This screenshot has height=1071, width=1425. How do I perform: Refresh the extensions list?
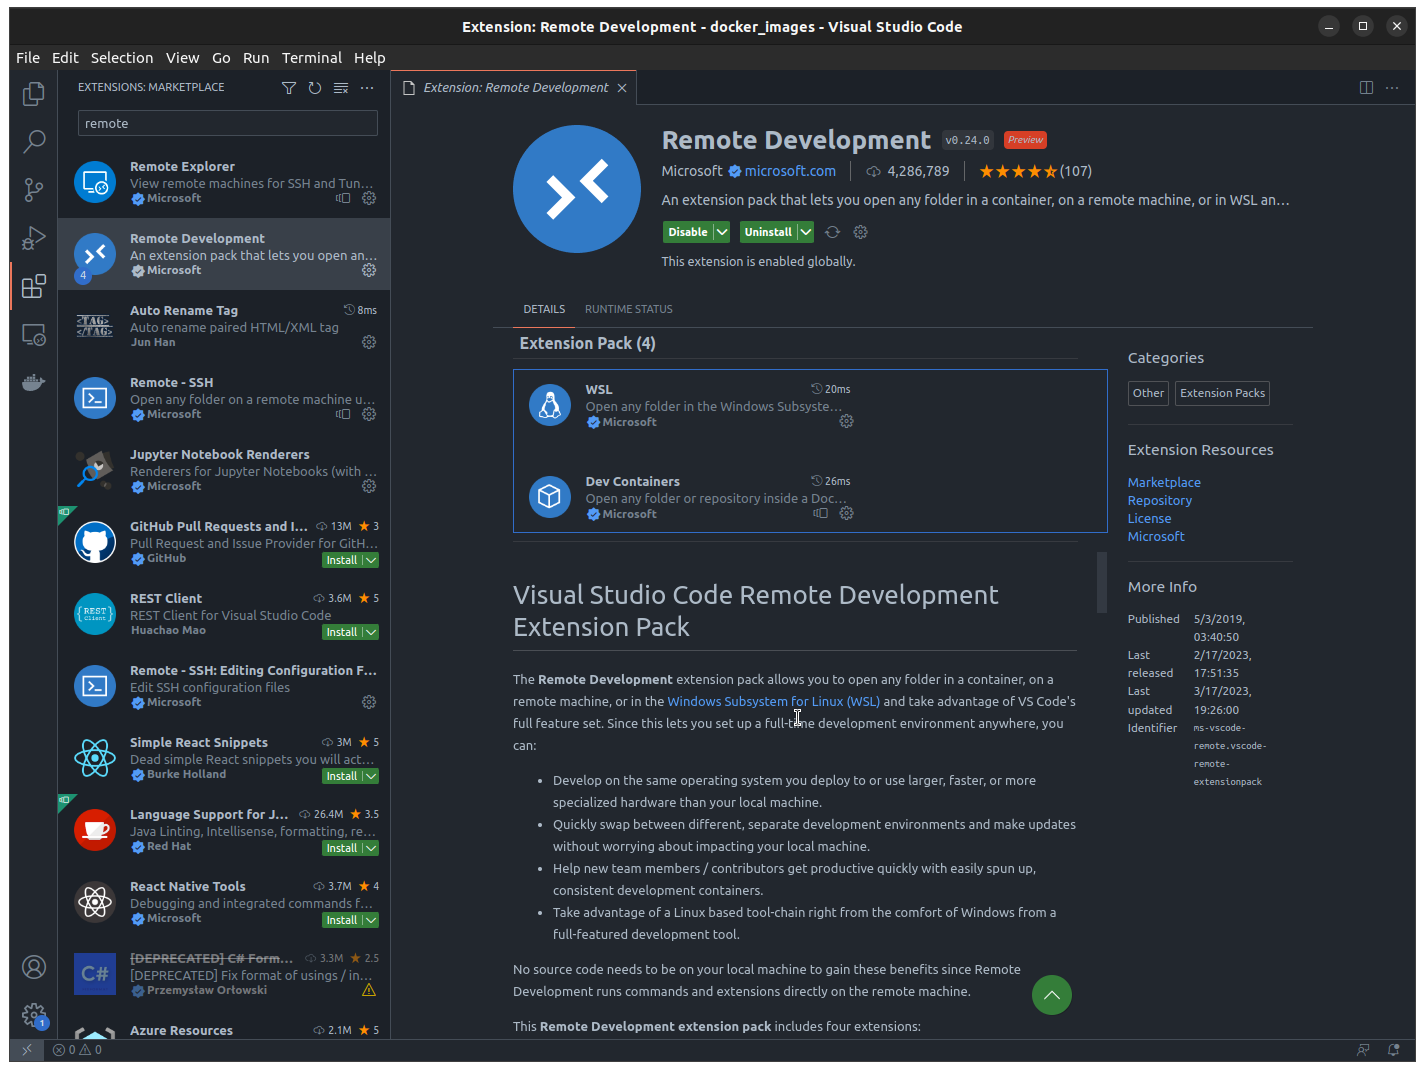315,88
